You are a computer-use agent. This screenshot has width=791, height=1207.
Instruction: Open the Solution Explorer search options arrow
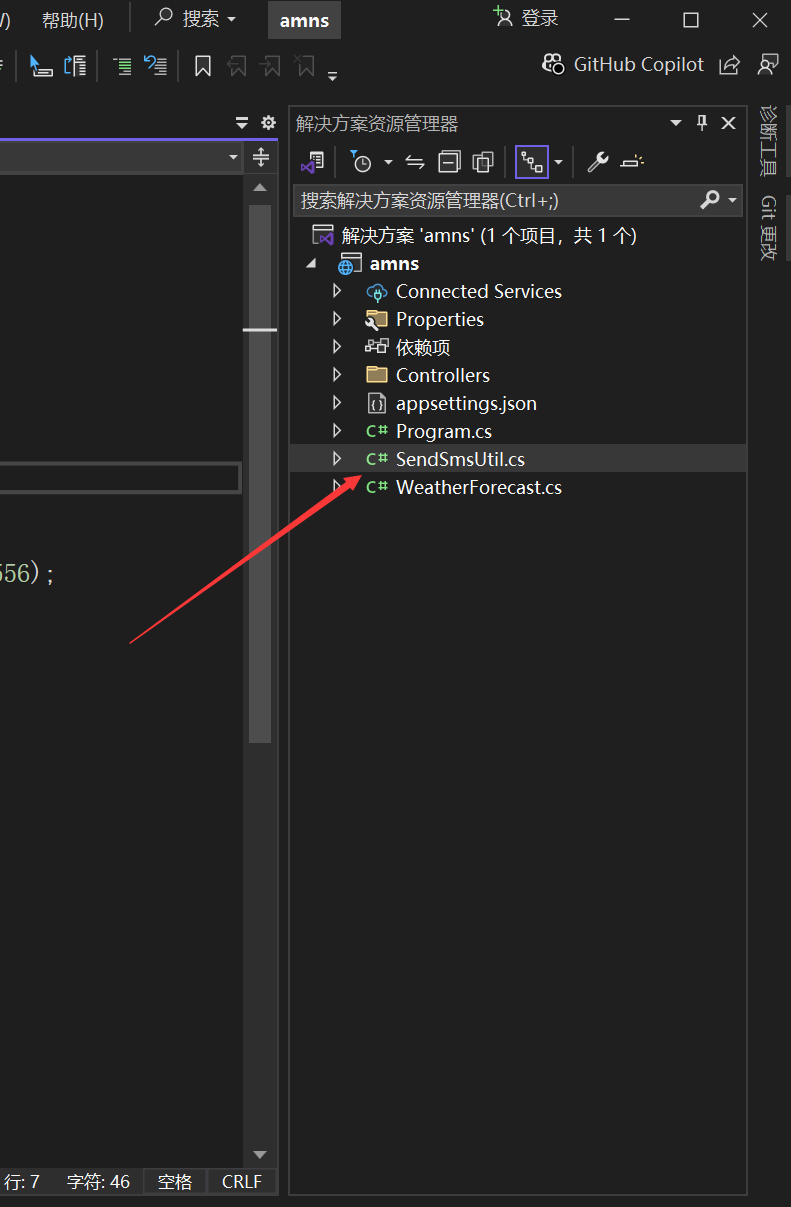pyautogui.click(x=732, y=200)
